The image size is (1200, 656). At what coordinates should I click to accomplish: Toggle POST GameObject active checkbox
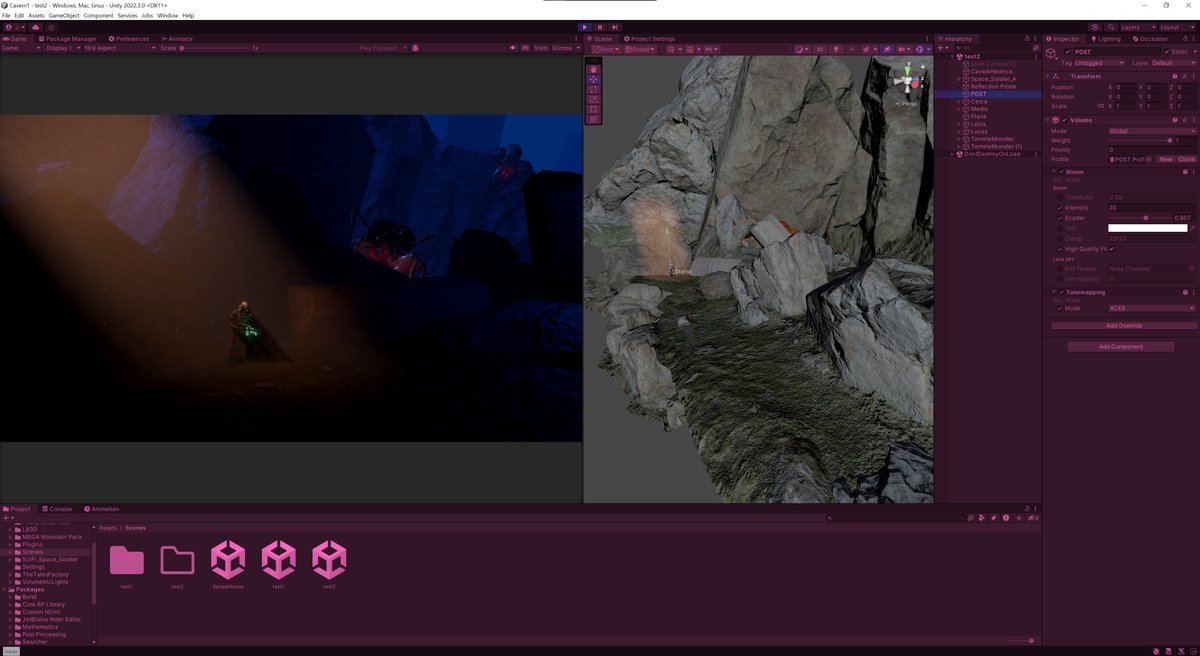[x=1068, y=52]
